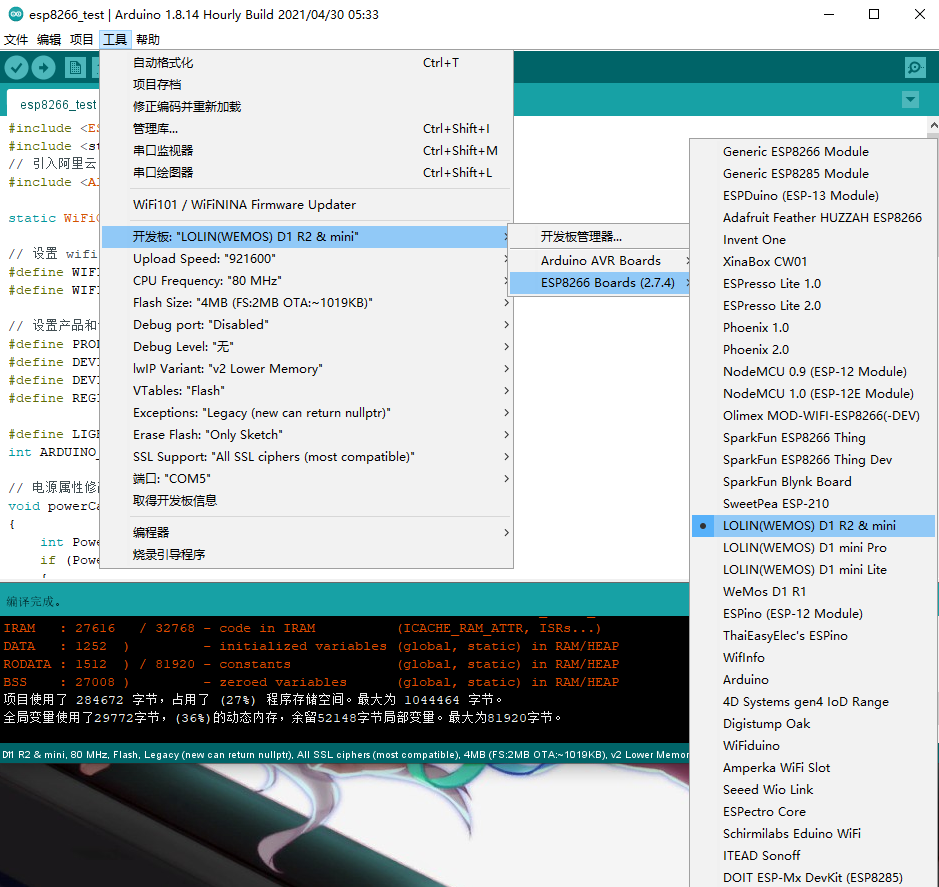939x887 pixels.
Task: Select Generic ESP8266 Module board
Action: pyautogui.click(x=813, y=152)
